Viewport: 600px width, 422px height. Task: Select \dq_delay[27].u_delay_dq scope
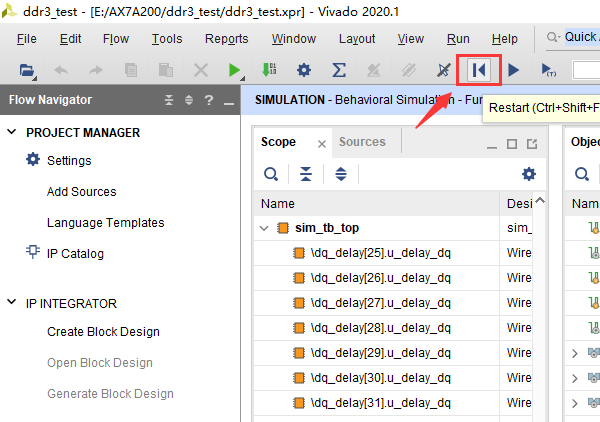click(x=380, y=303)
